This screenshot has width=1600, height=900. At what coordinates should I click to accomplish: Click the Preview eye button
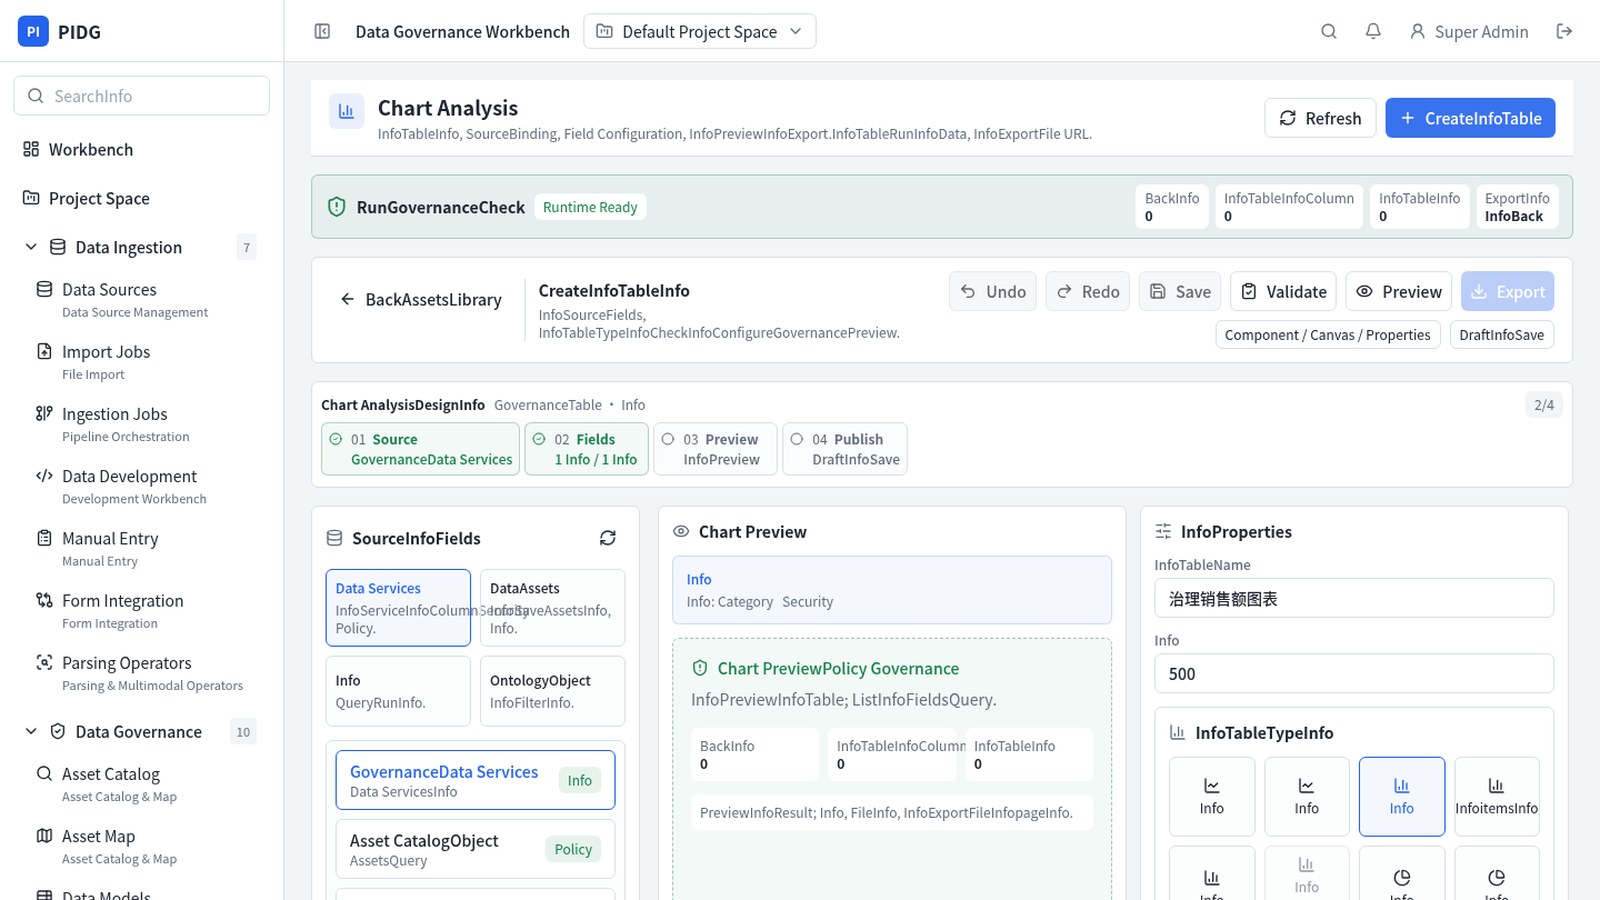pos(1399,291)
